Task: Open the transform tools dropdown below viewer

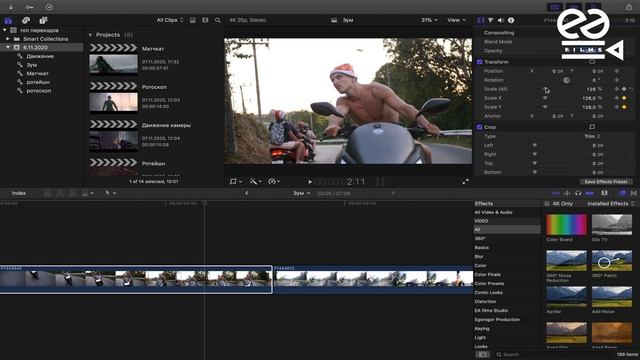Action: (x=236, y=182)
